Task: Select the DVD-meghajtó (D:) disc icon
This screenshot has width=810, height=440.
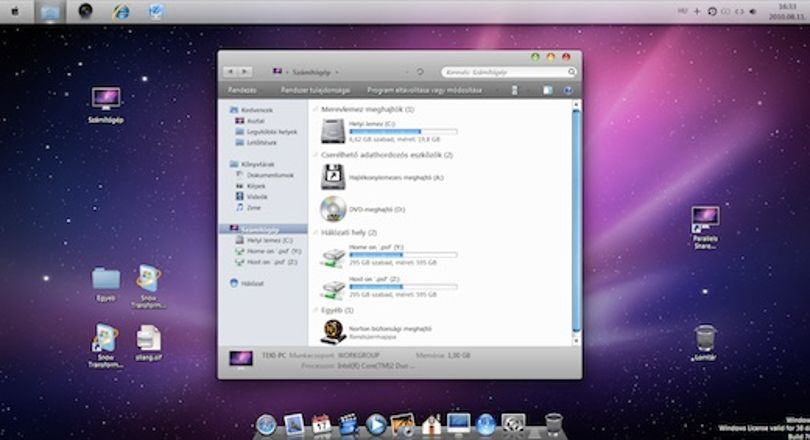Action: (x=333, y=209)
